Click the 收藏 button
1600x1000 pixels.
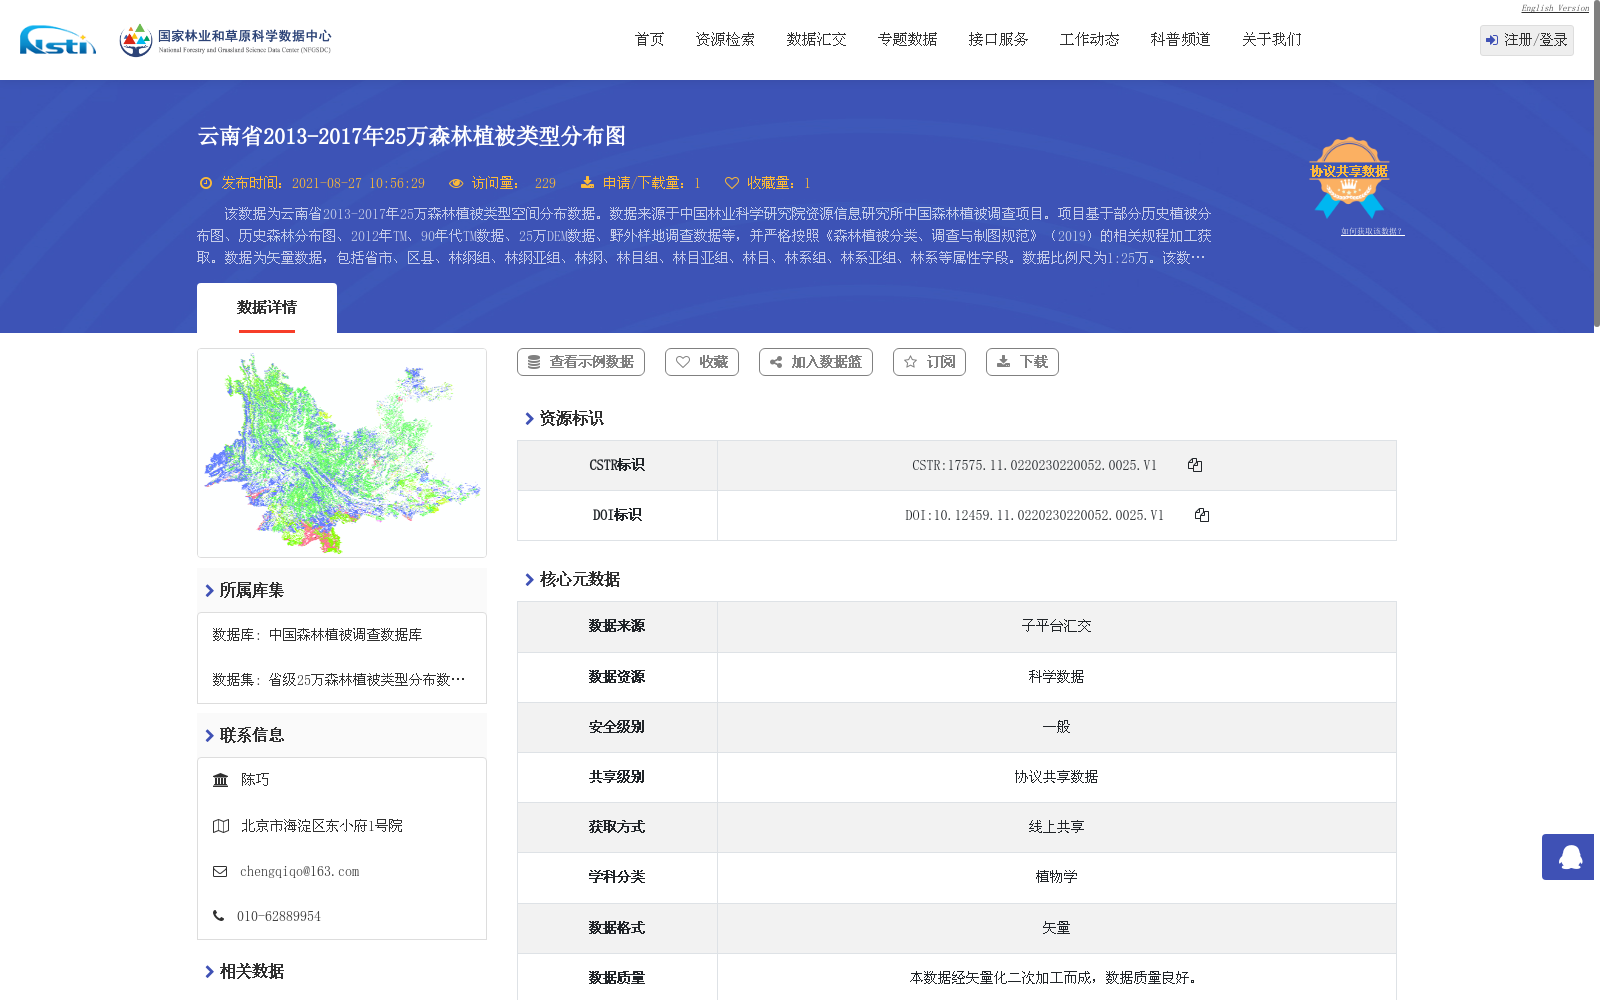pos(702,362)
